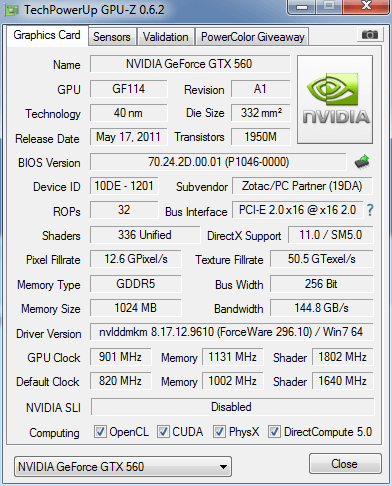Viewport: 392px width, 486px height.
Task: Open the Validation tab
Action: [166, 37]
